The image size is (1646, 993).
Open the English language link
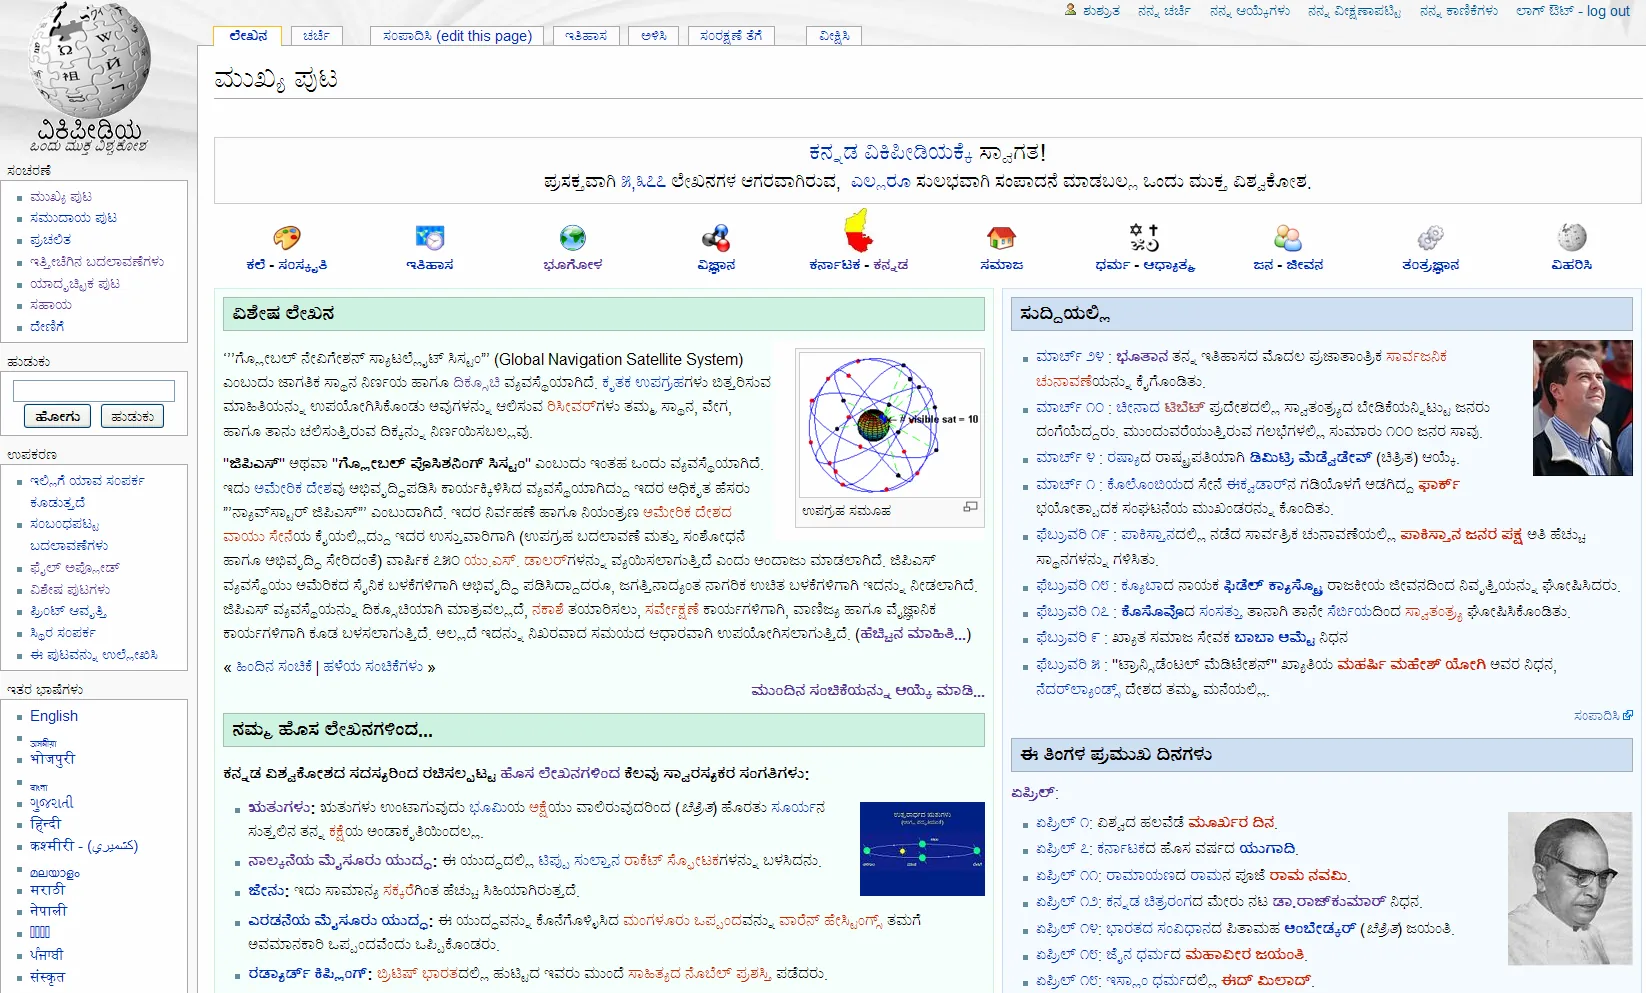click(54, 716)
